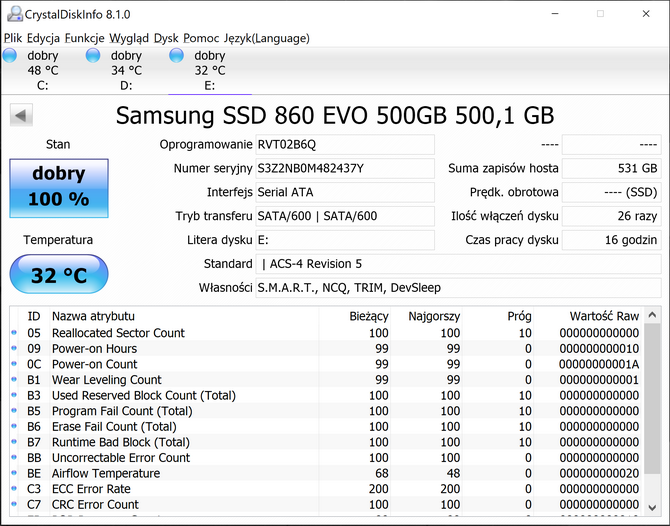Image resolution: width=670 pixels, height=526 pixels.
Task: Open the Wygląd menu
Action: (129, 38)
